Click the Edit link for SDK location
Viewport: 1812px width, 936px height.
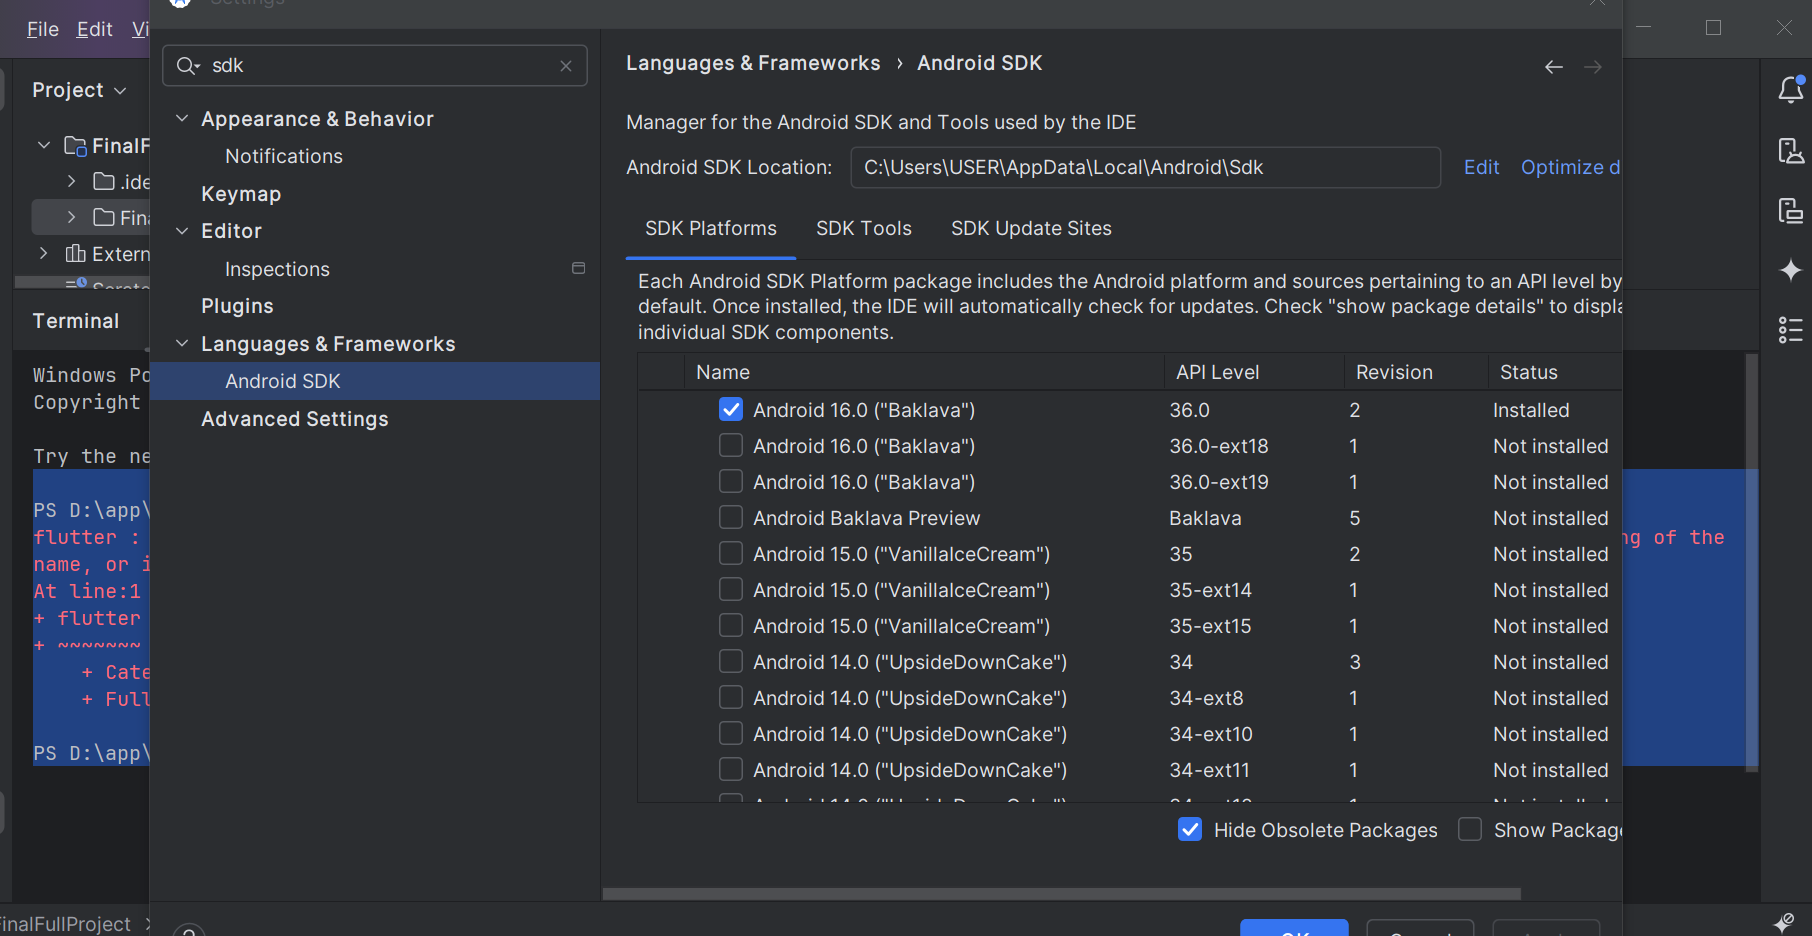point(1481,167)
